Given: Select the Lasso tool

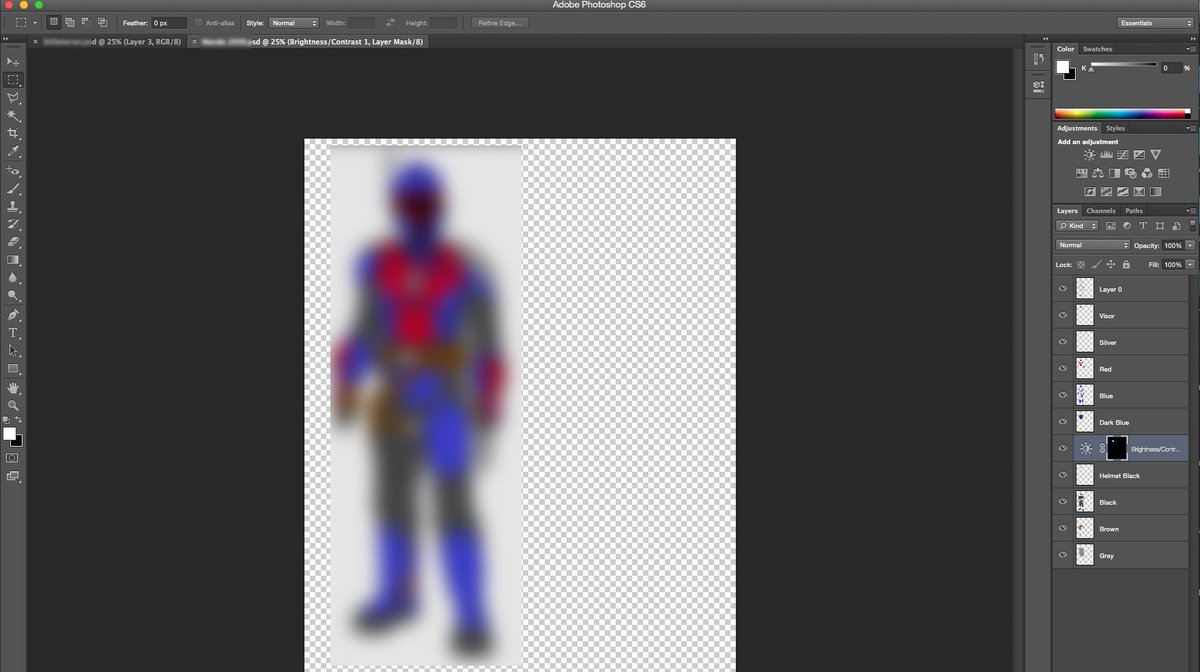Looking at the screenshot, I should pos(13,98).
